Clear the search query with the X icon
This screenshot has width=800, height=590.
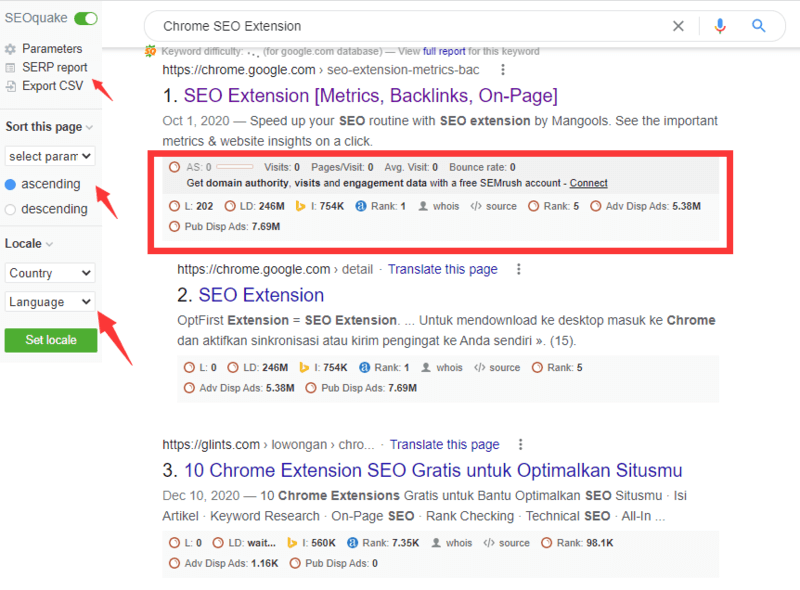[678, 26]
